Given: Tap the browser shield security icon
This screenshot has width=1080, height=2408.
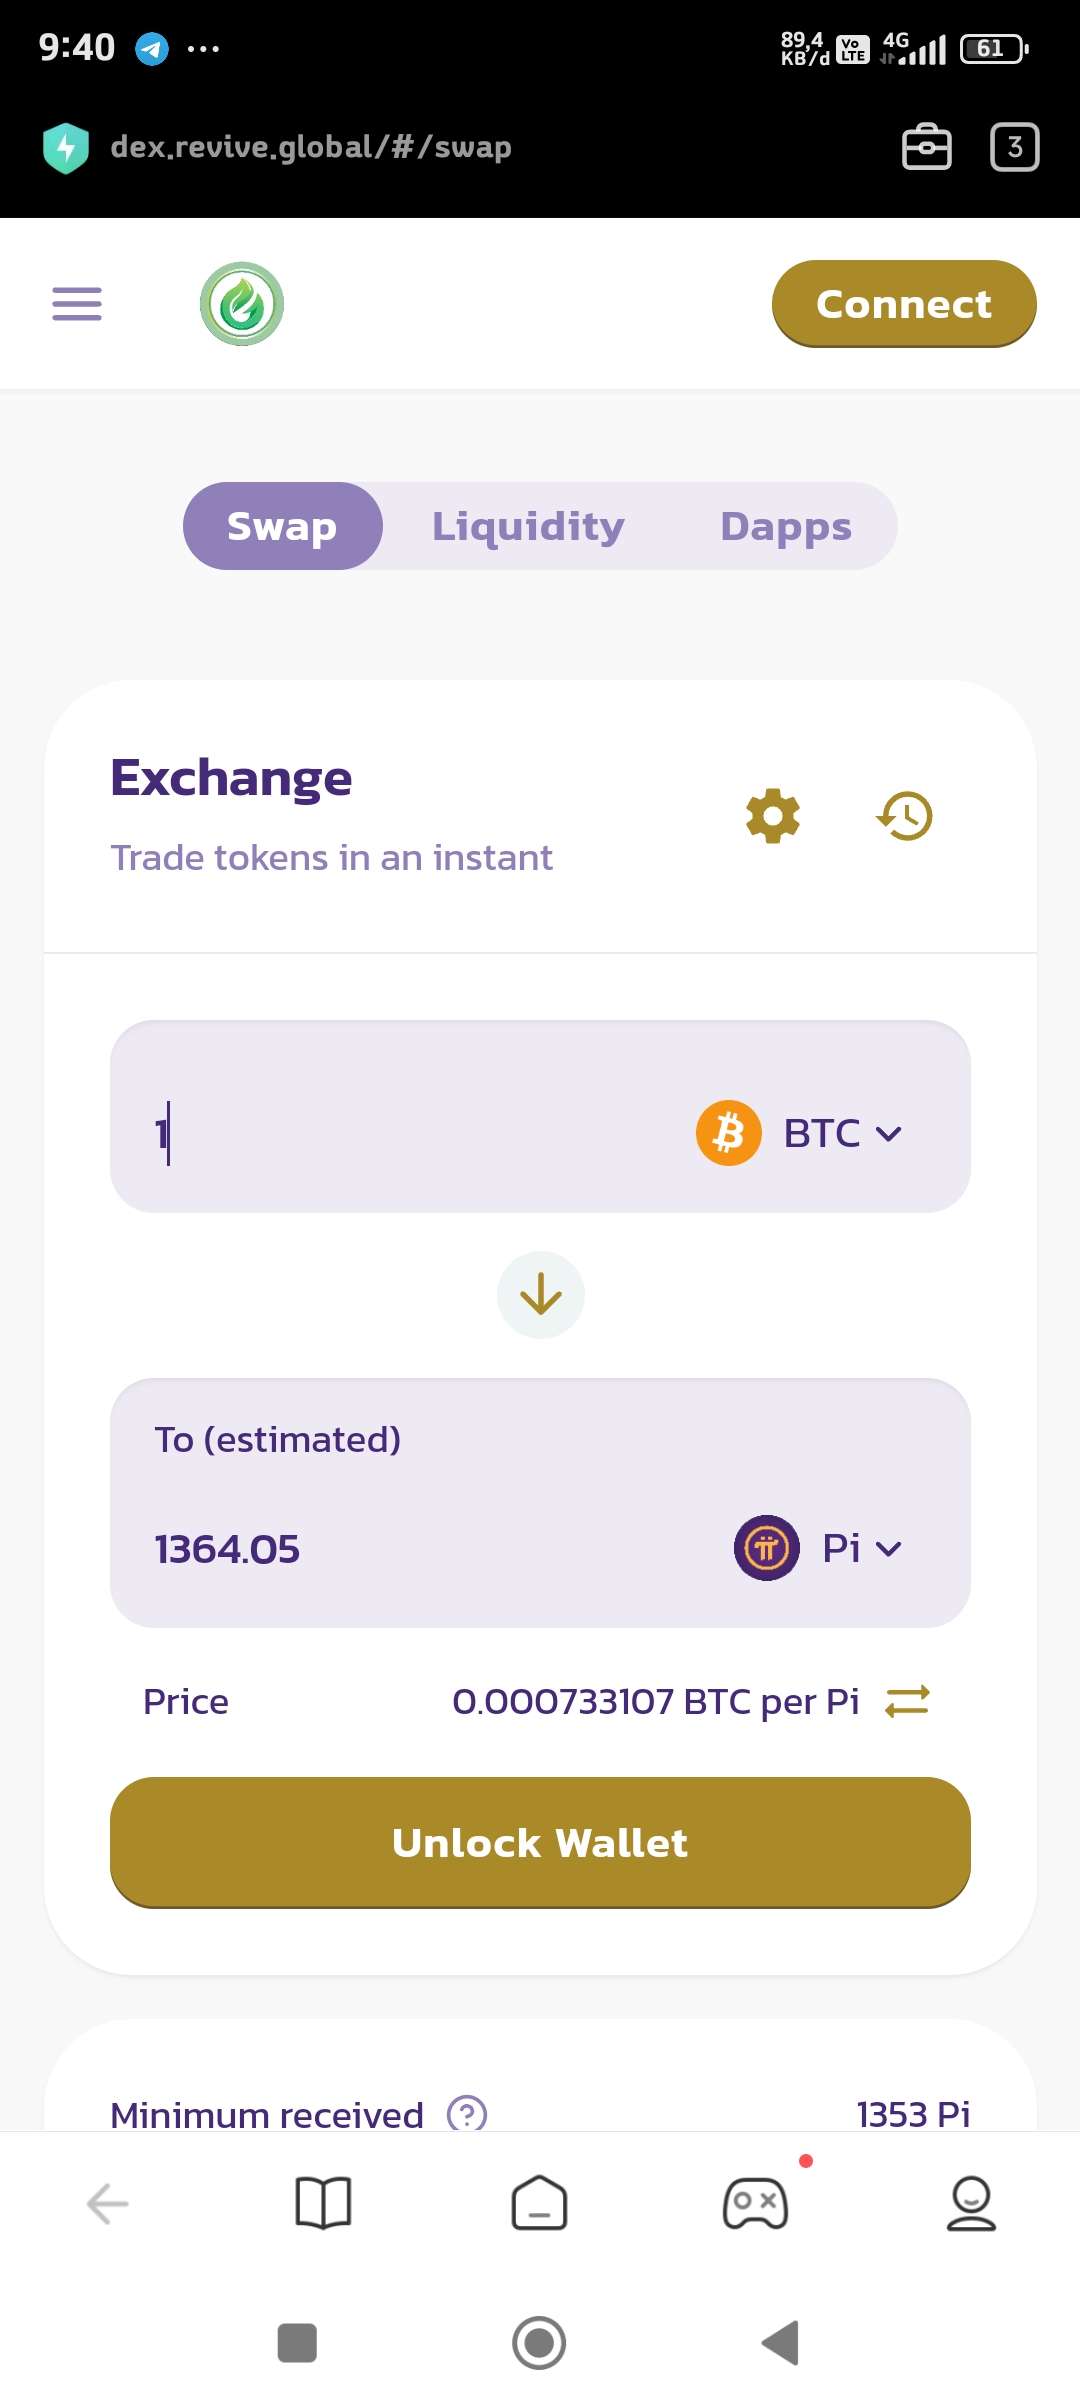Looking at the screenshot, I should click(66, 148).
